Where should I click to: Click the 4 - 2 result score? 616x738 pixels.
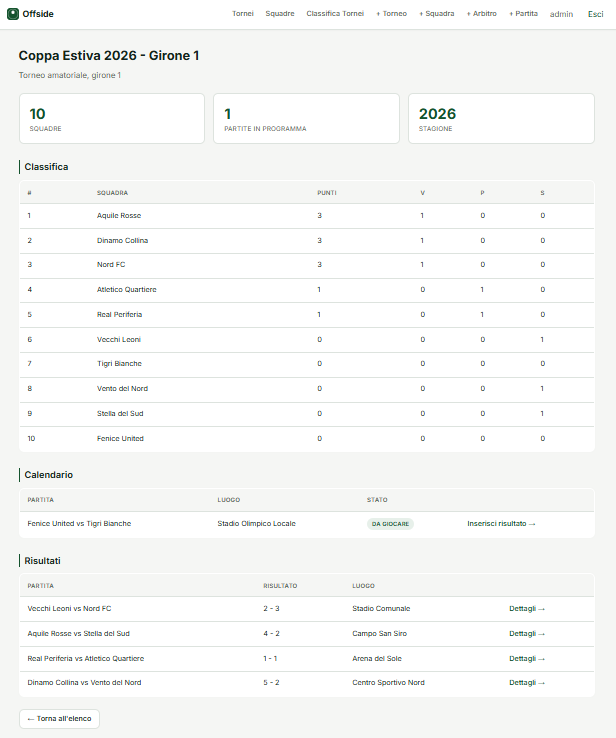pos(271,634)
